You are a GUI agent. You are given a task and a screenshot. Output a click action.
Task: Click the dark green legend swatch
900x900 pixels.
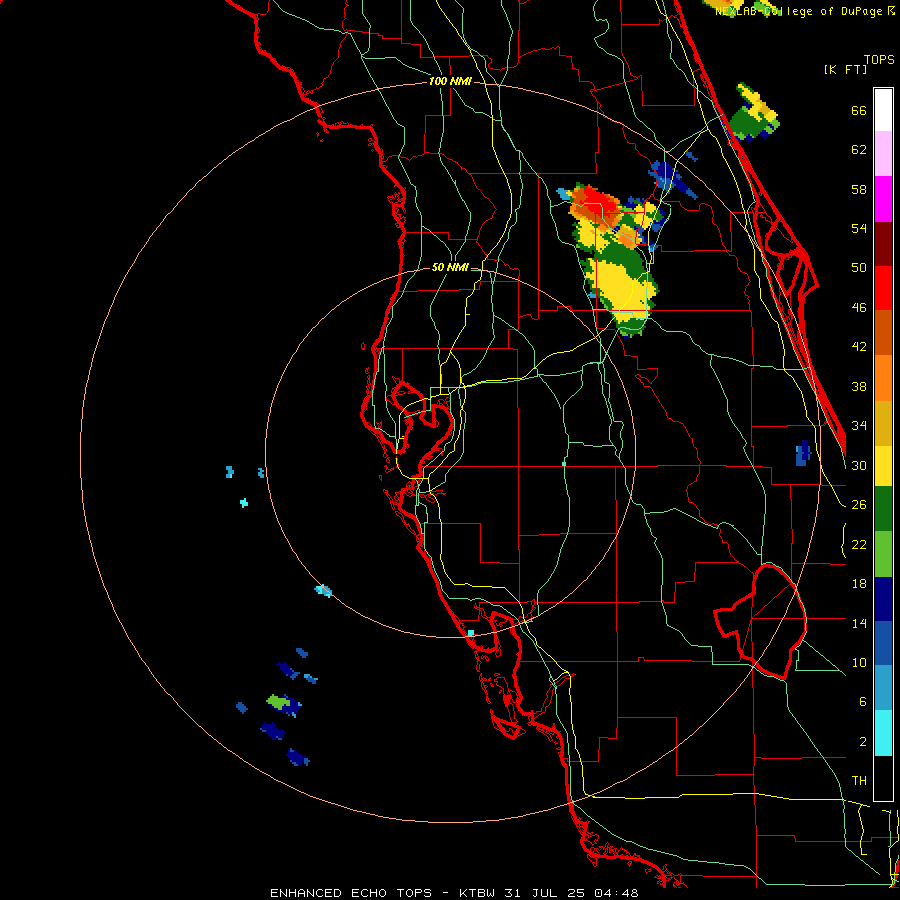883,509
